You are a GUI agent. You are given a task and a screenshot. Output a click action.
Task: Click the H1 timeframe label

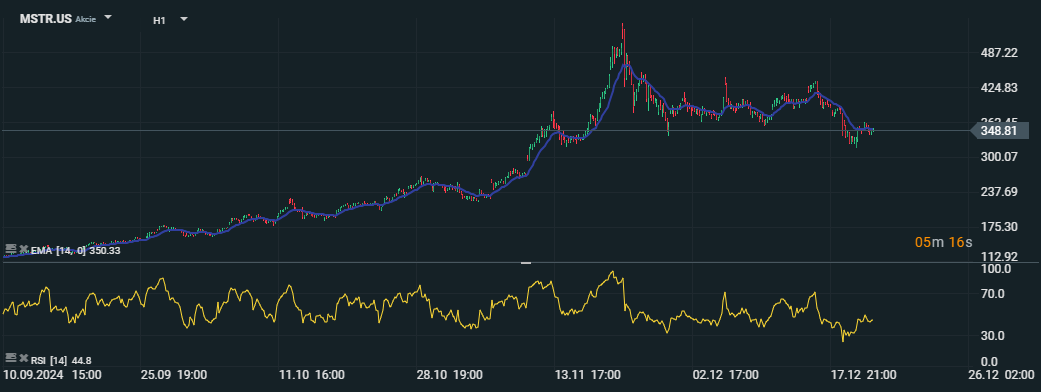tap(159, 20)
